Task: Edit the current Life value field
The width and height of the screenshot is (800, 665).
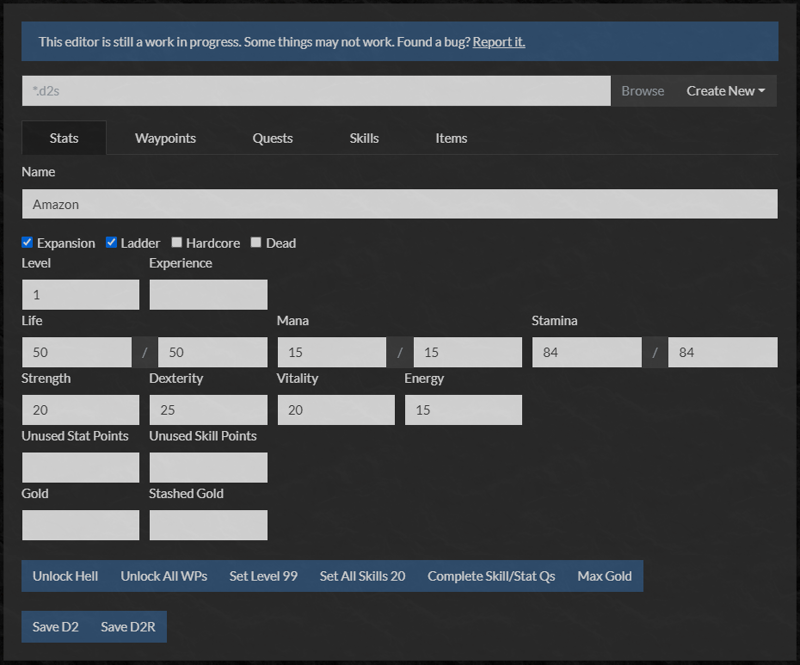Action: 77,352
